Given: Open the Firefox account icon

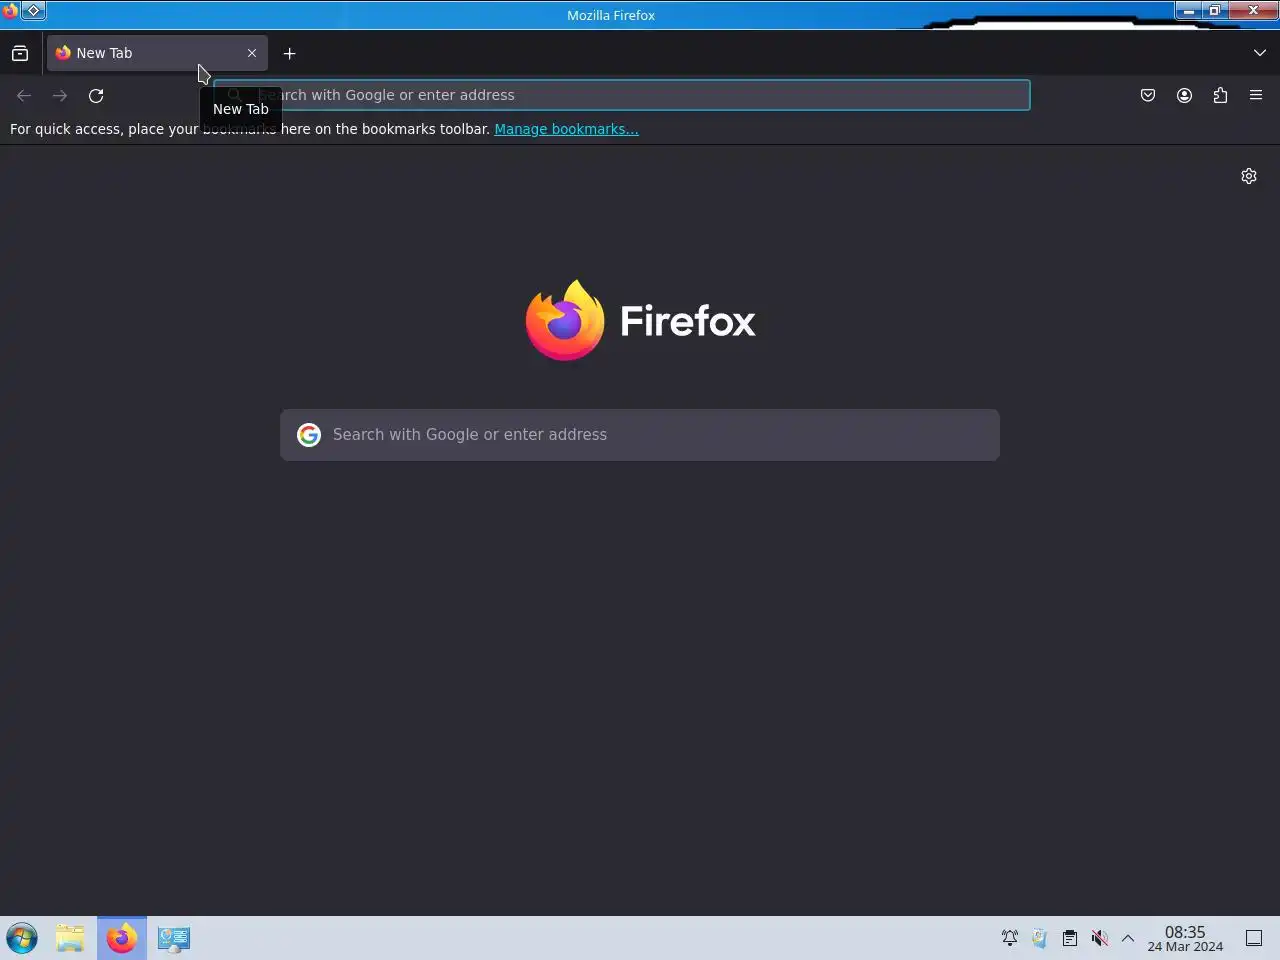Looking at the screenshot, I should [1184, 95].
